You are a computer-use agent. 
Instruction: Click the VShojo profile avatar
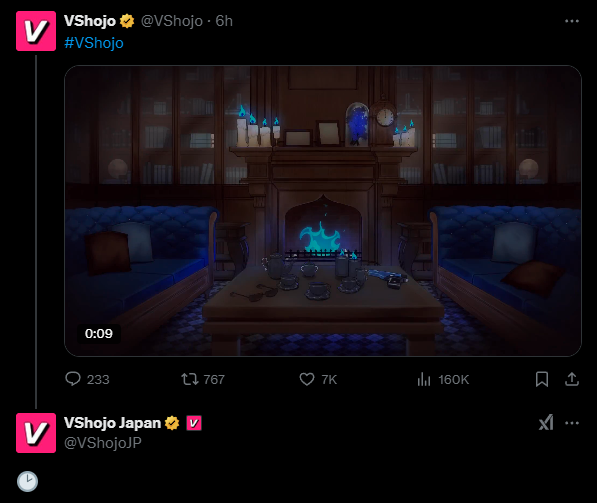tap(36, 31)
